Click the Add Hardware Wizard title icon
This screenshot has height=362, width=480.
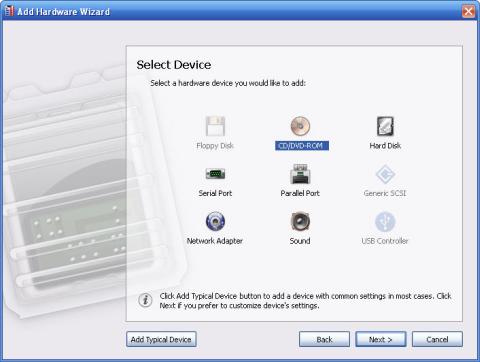point(9,11)
